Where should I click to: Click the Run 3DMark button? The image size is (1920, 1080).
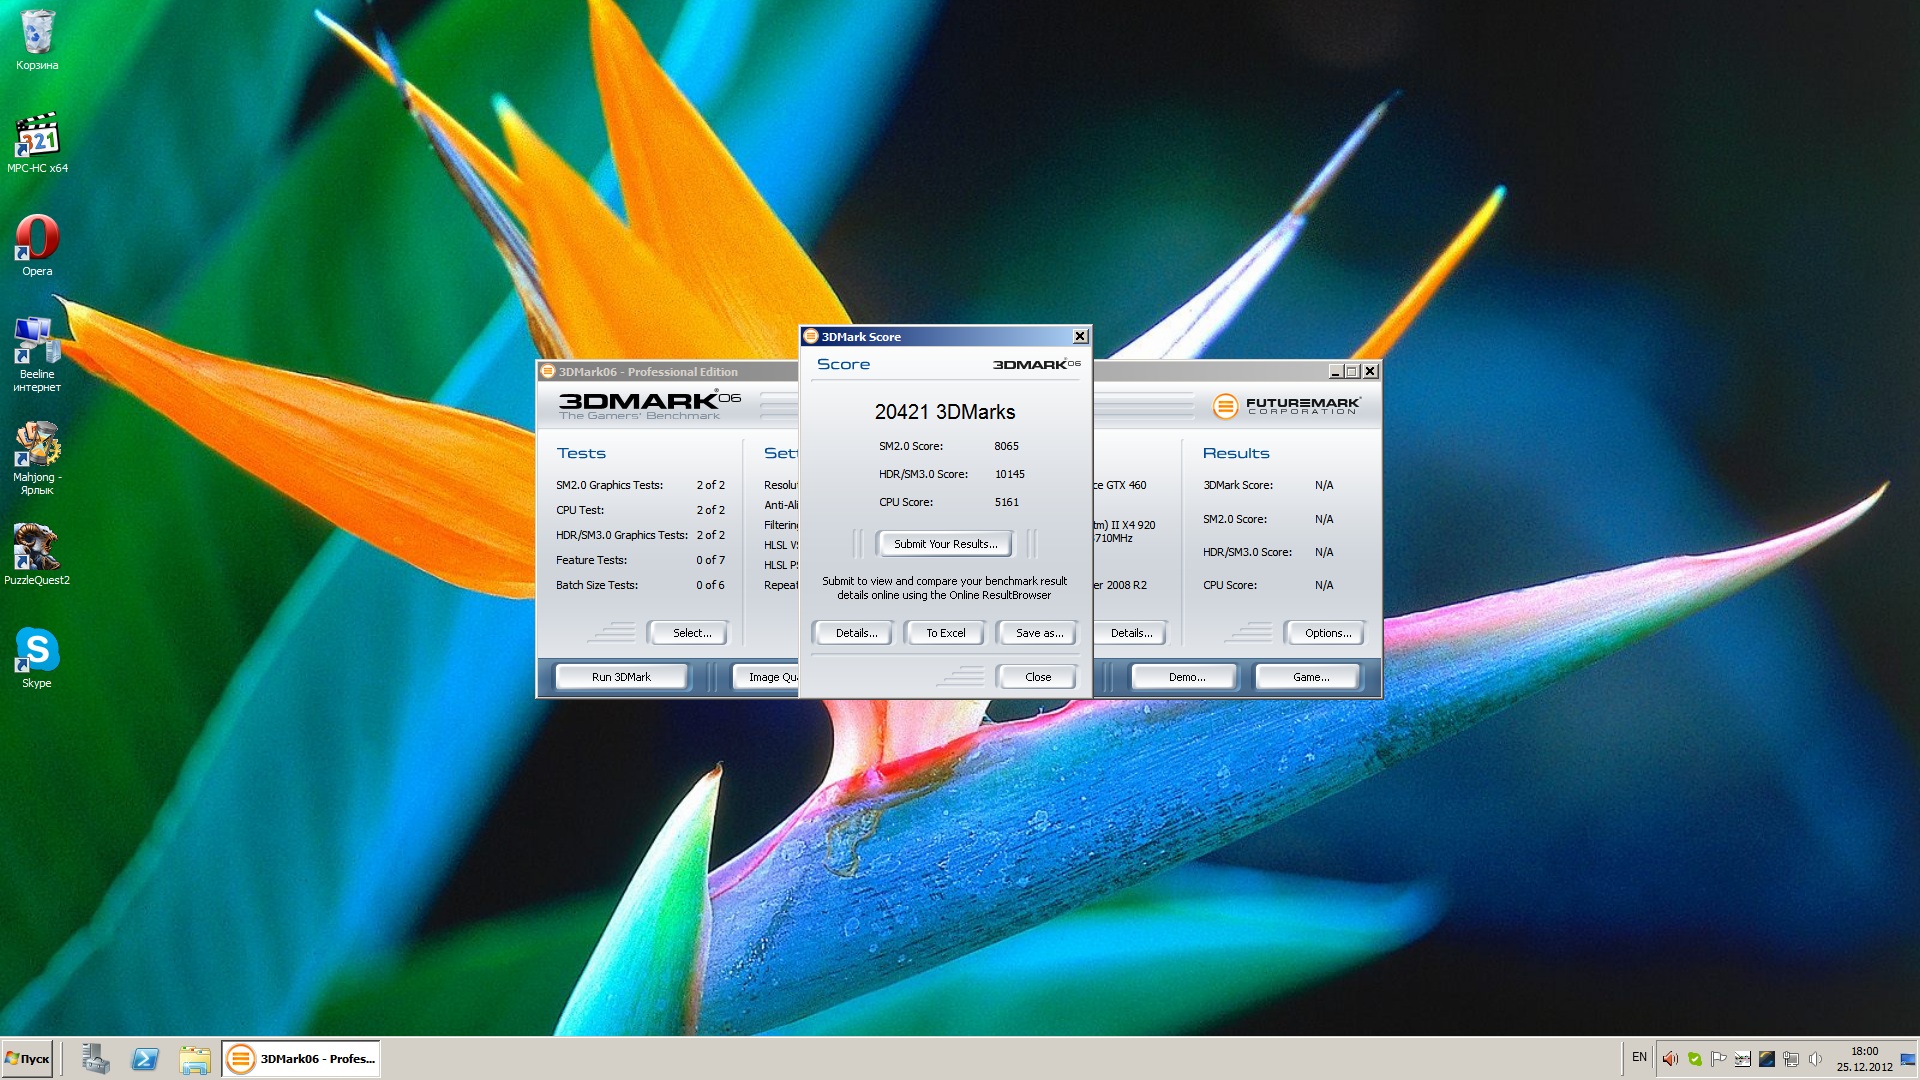[621, 677]
